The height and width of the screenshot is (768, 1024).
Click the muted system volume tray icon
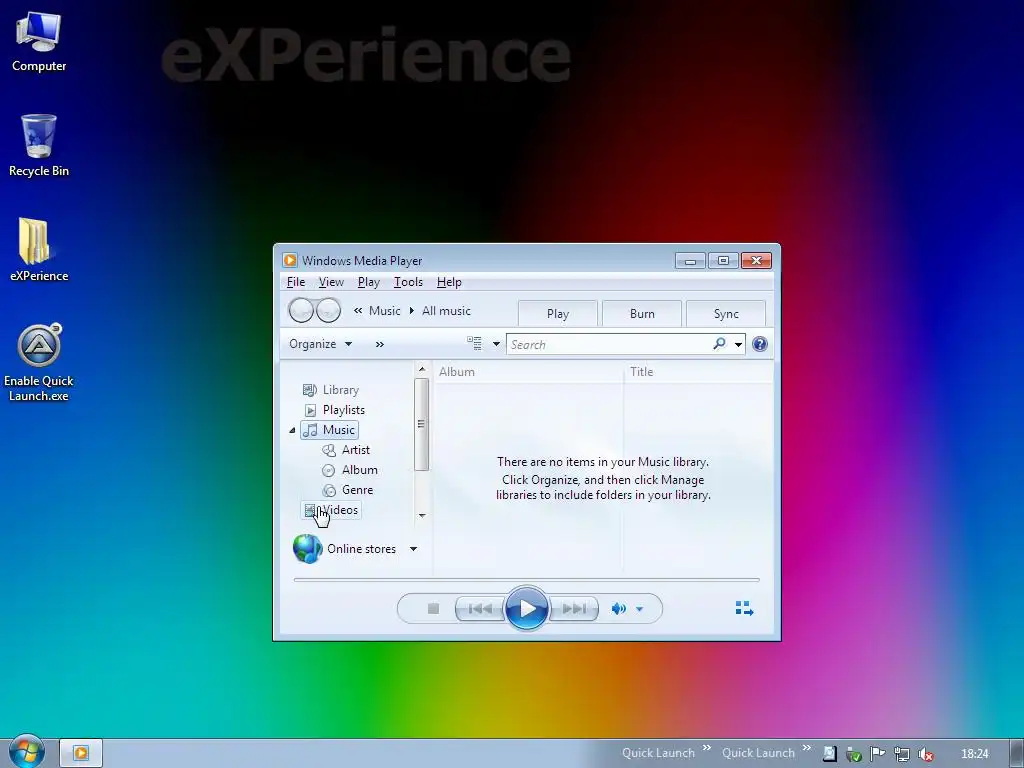925,754
